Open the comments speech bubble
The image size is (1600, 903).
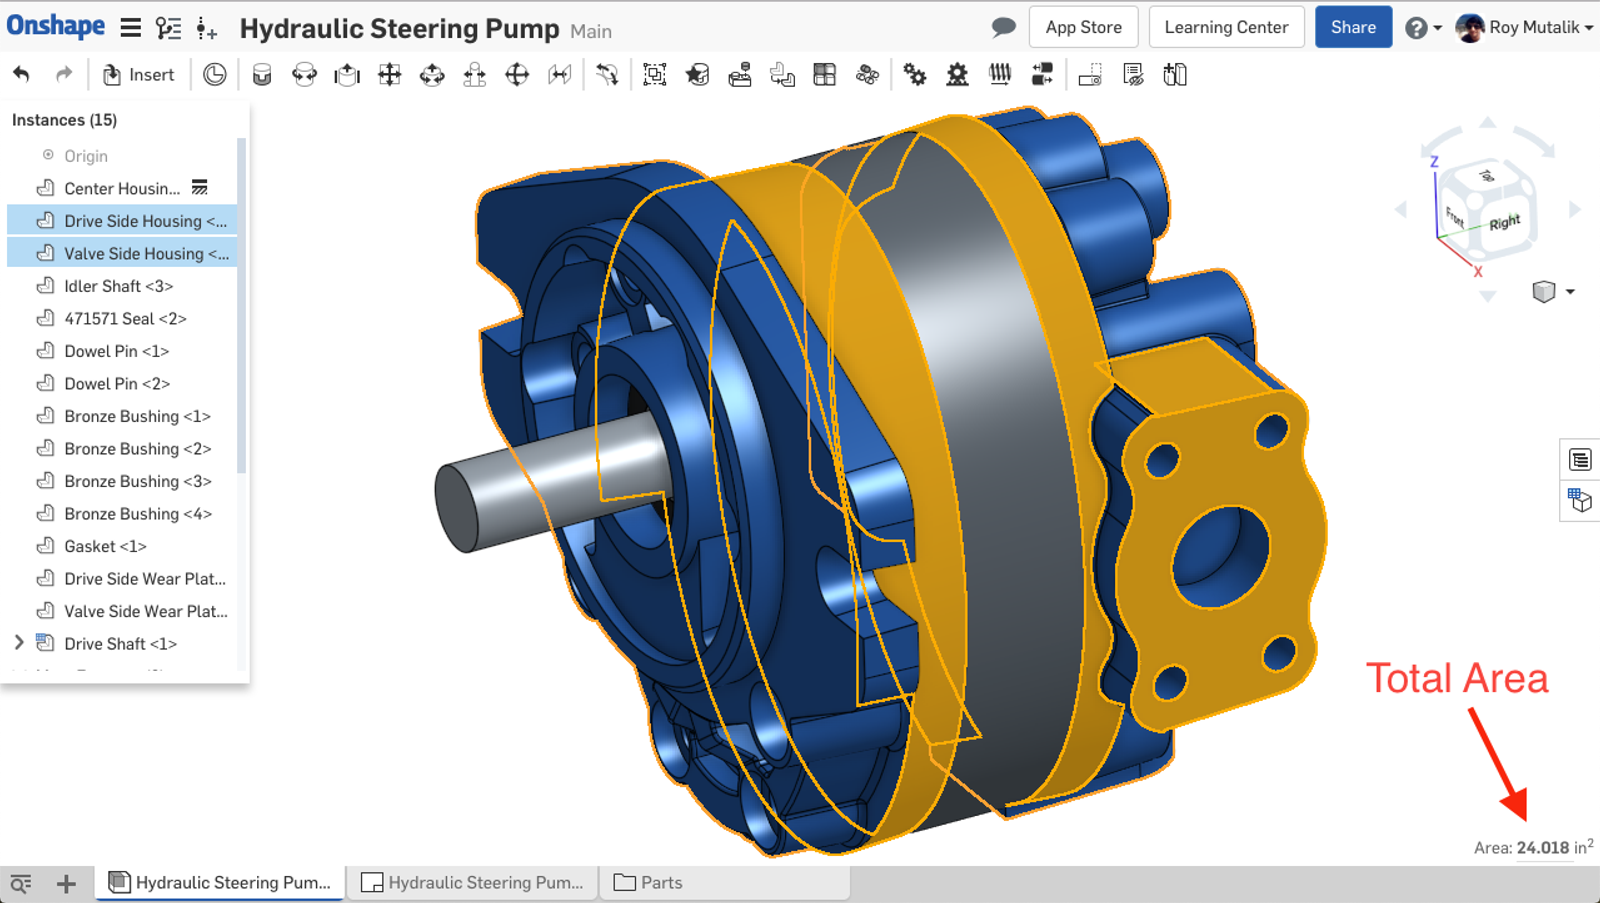coord(1003,27)
